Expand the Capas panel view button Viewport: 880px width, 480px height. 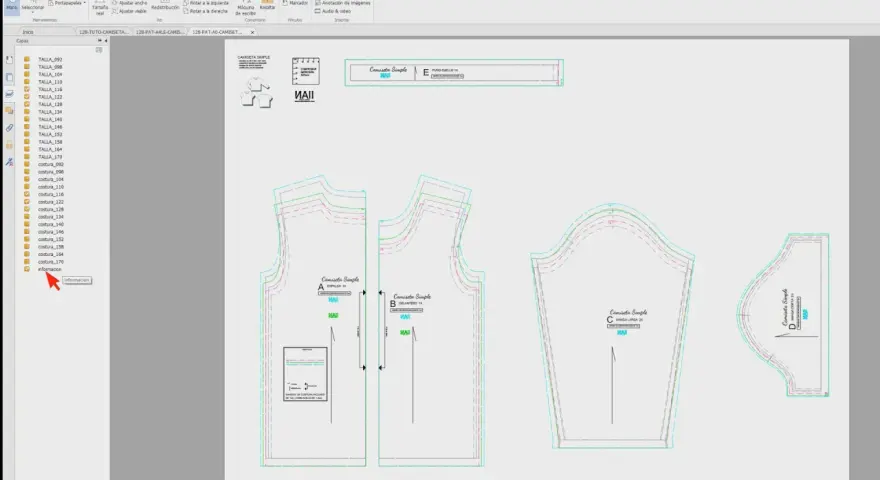point(100,40)
